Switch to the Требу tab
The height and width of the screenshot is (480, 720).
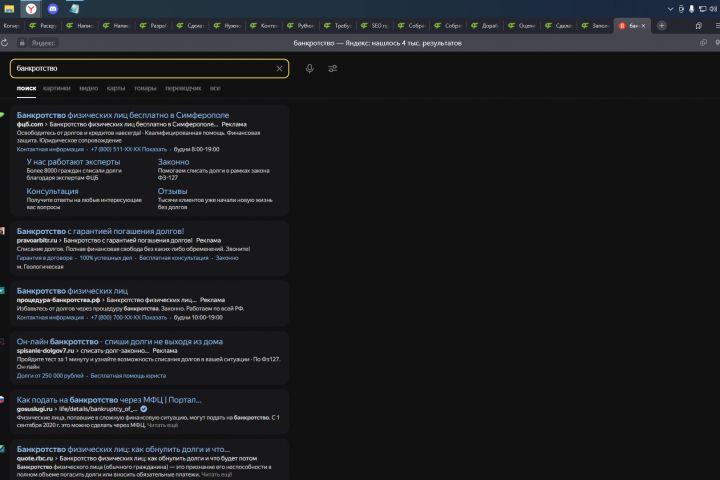point(338,26)
